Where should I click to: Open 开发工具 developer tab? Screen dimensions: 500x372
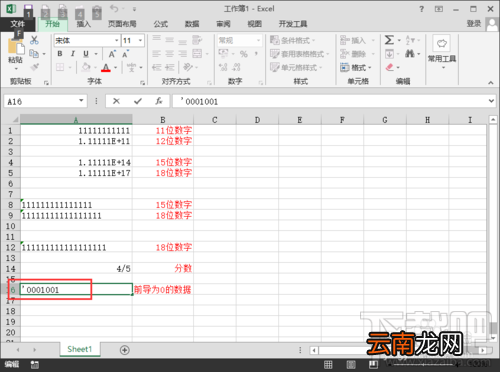click(x=293, y=24)
